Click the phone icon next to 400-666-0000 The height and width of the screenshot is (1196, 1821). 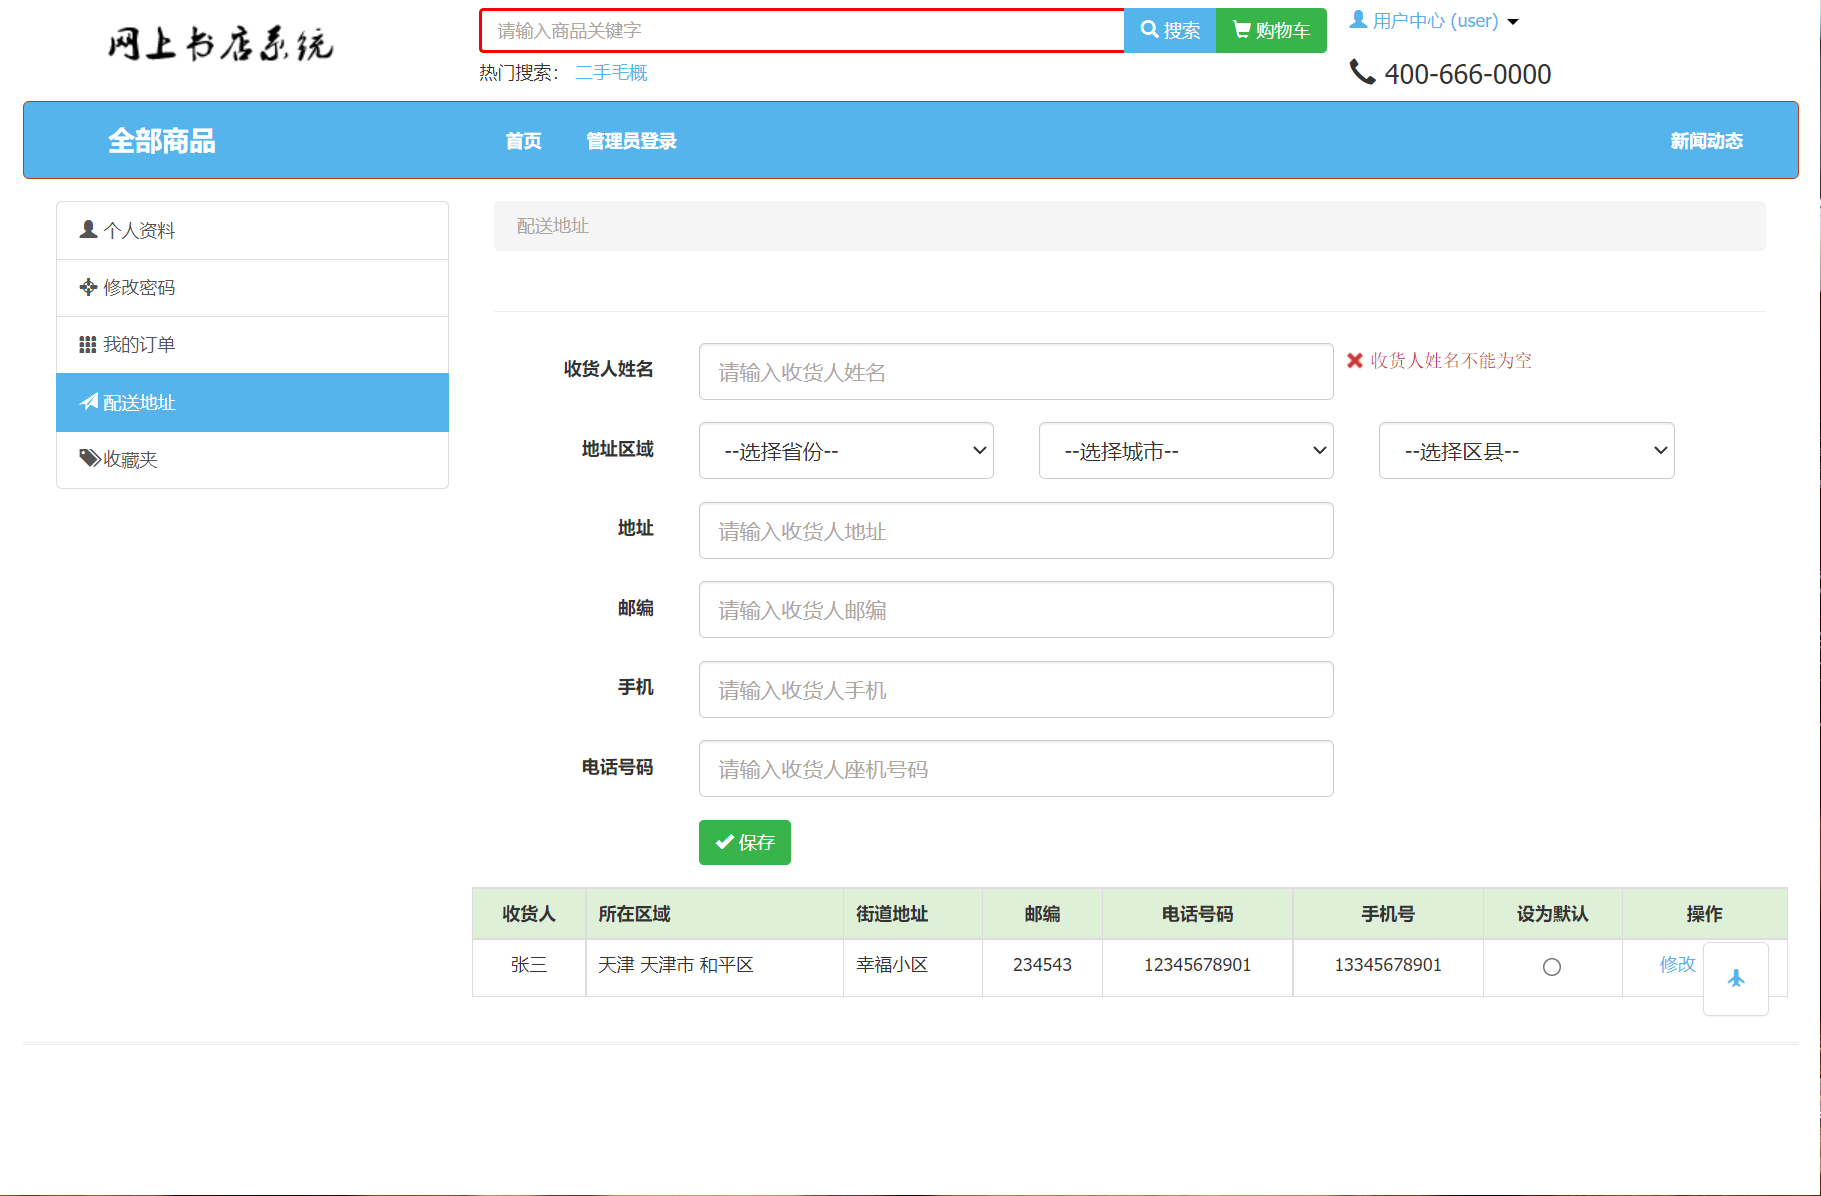pos(1362,72)
